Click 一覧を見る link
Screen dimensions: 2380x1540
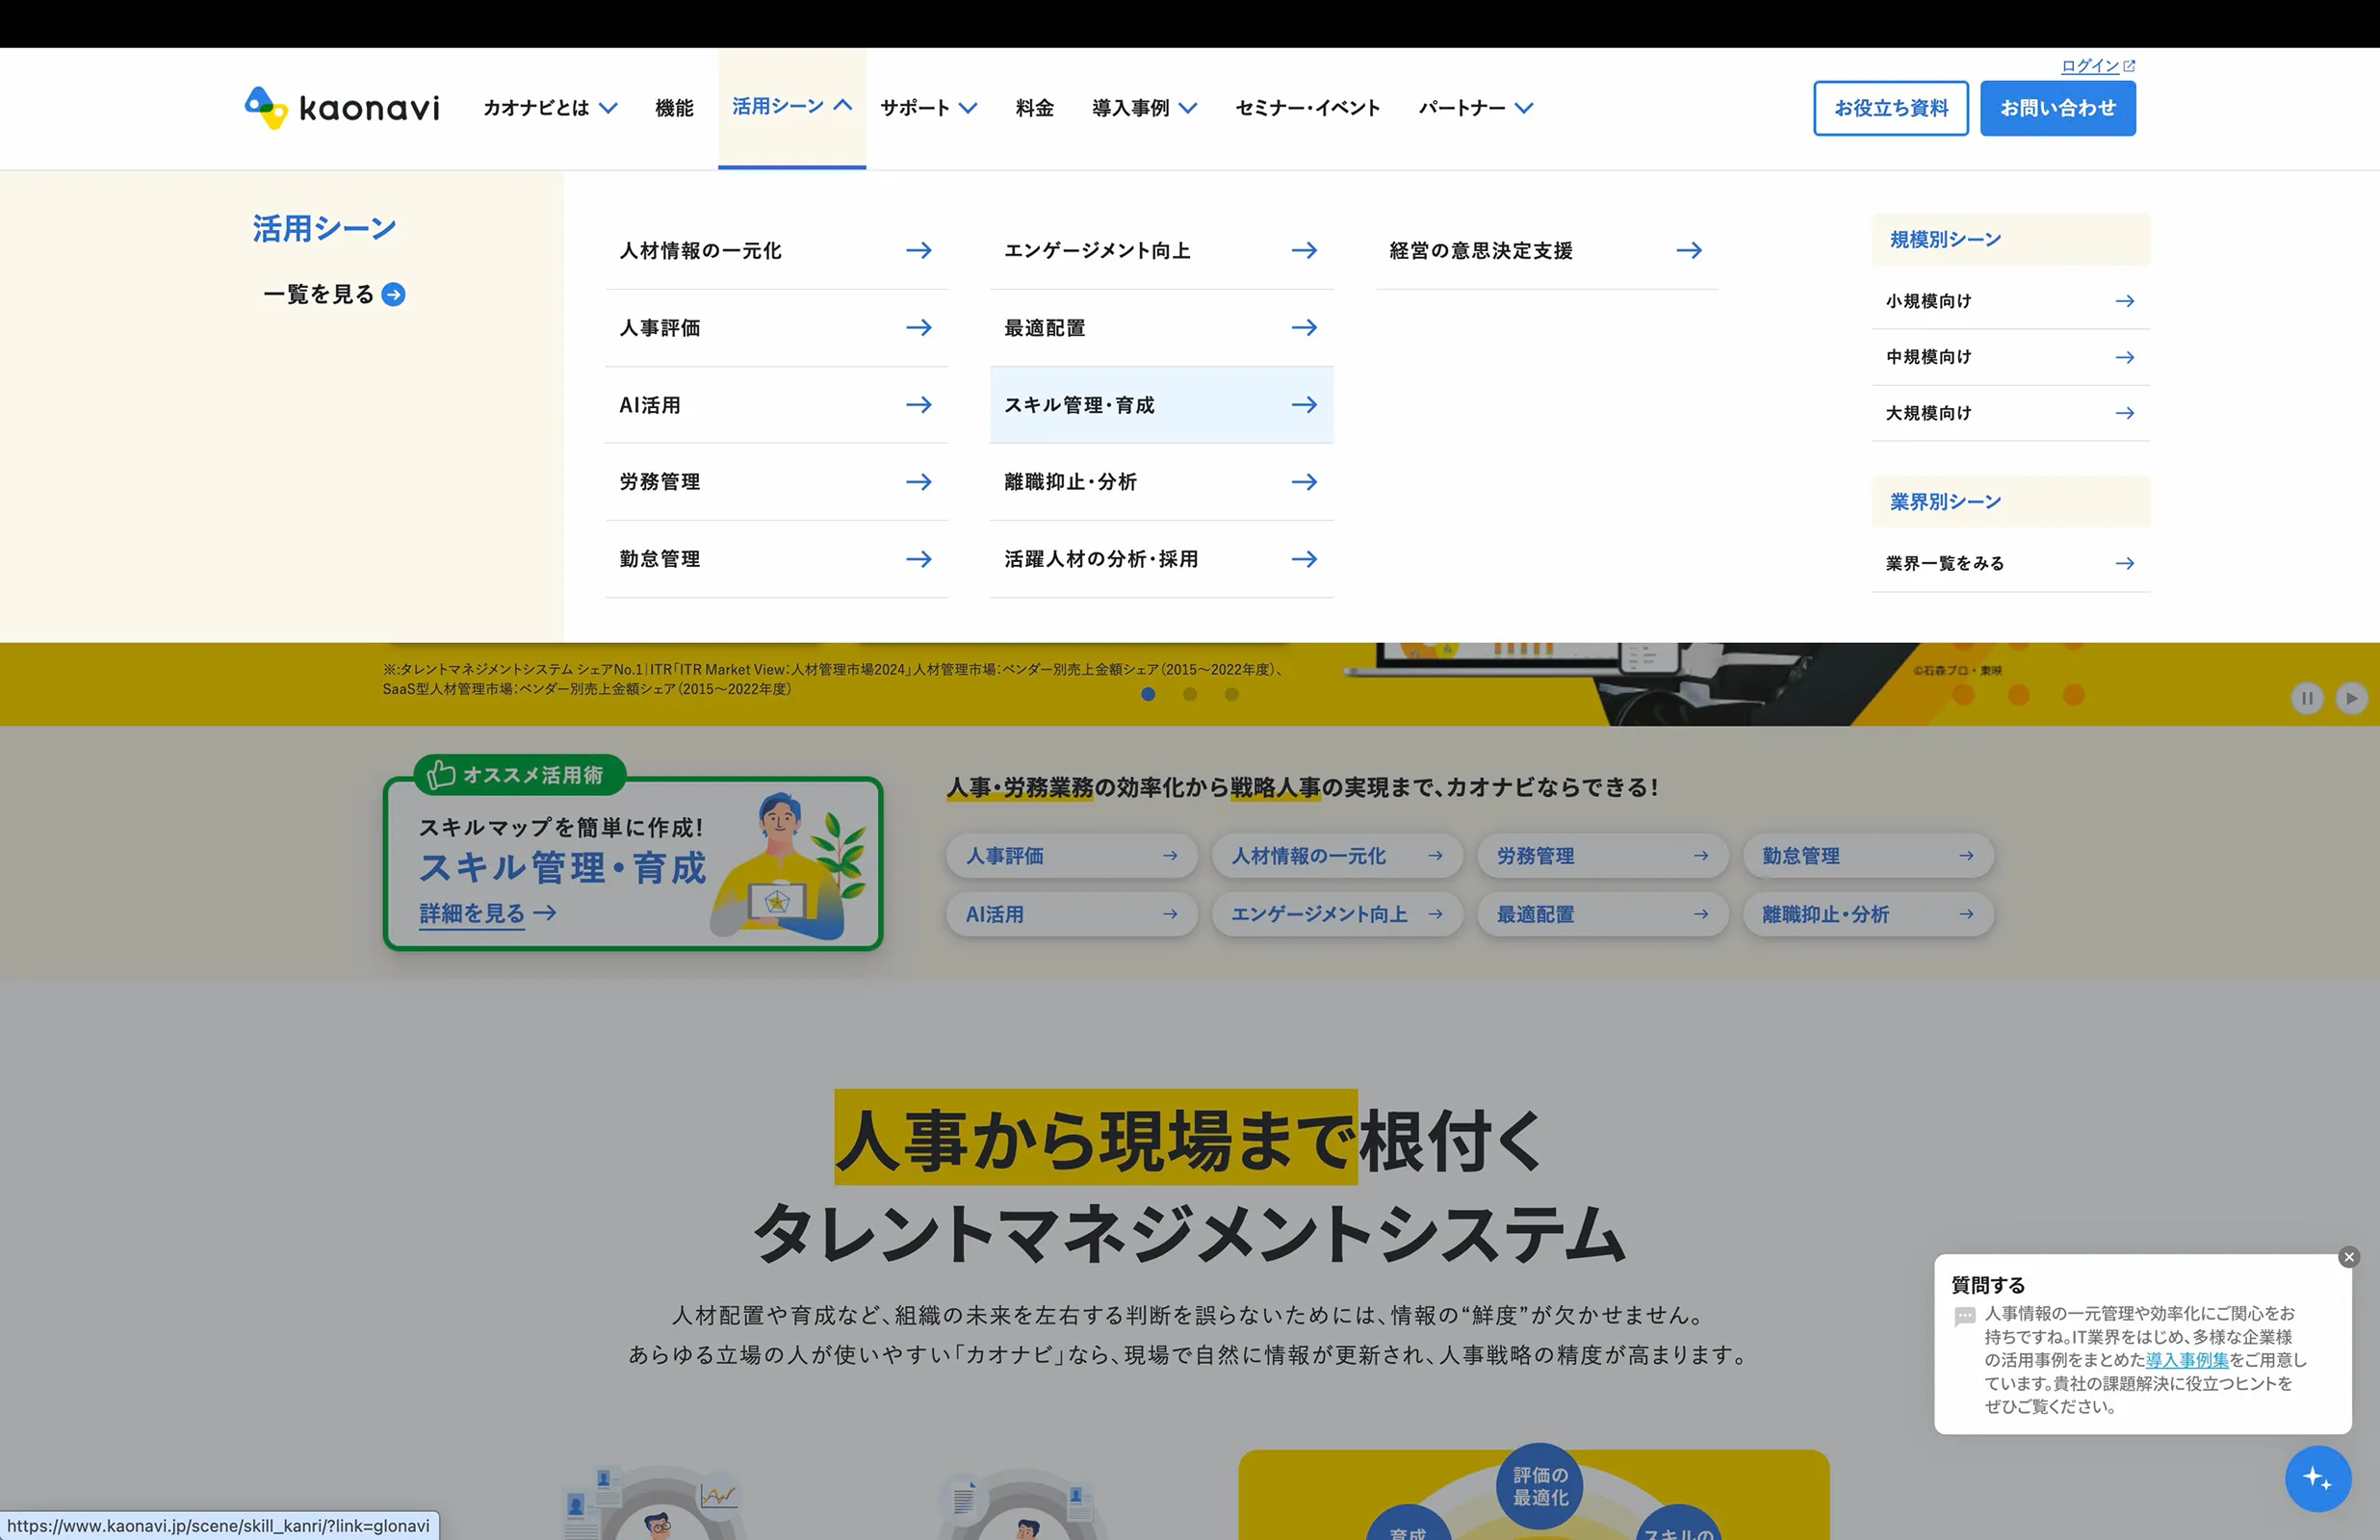[x=318, y=294]
